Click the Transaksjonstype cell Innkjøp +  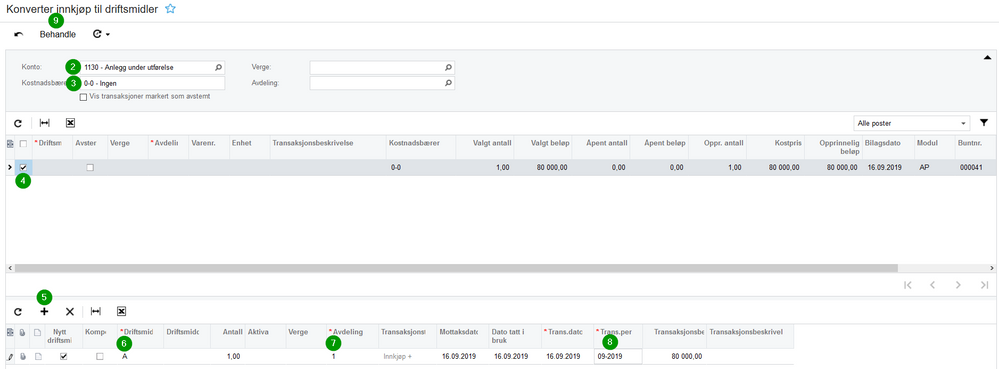pyautogui.click(x=407, y=357)
